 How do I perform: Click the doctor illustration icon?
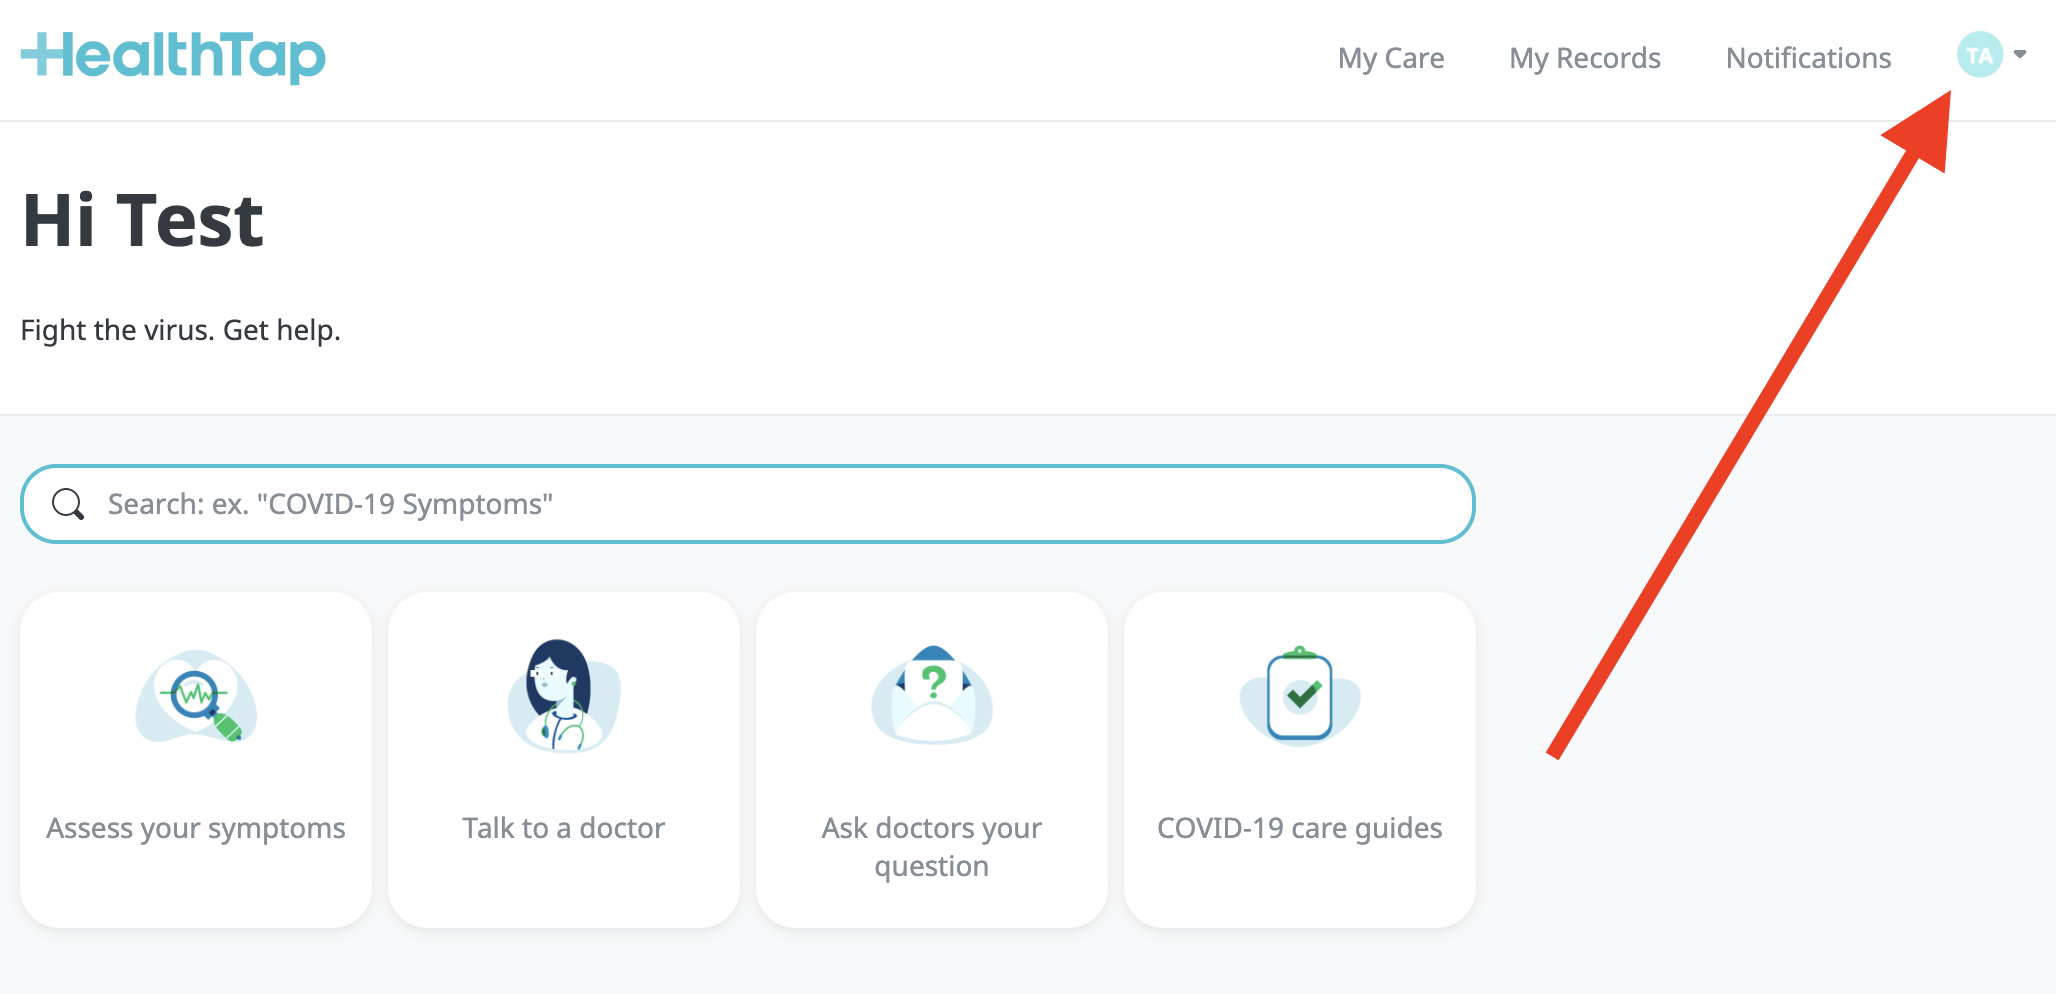click(563, 697)
